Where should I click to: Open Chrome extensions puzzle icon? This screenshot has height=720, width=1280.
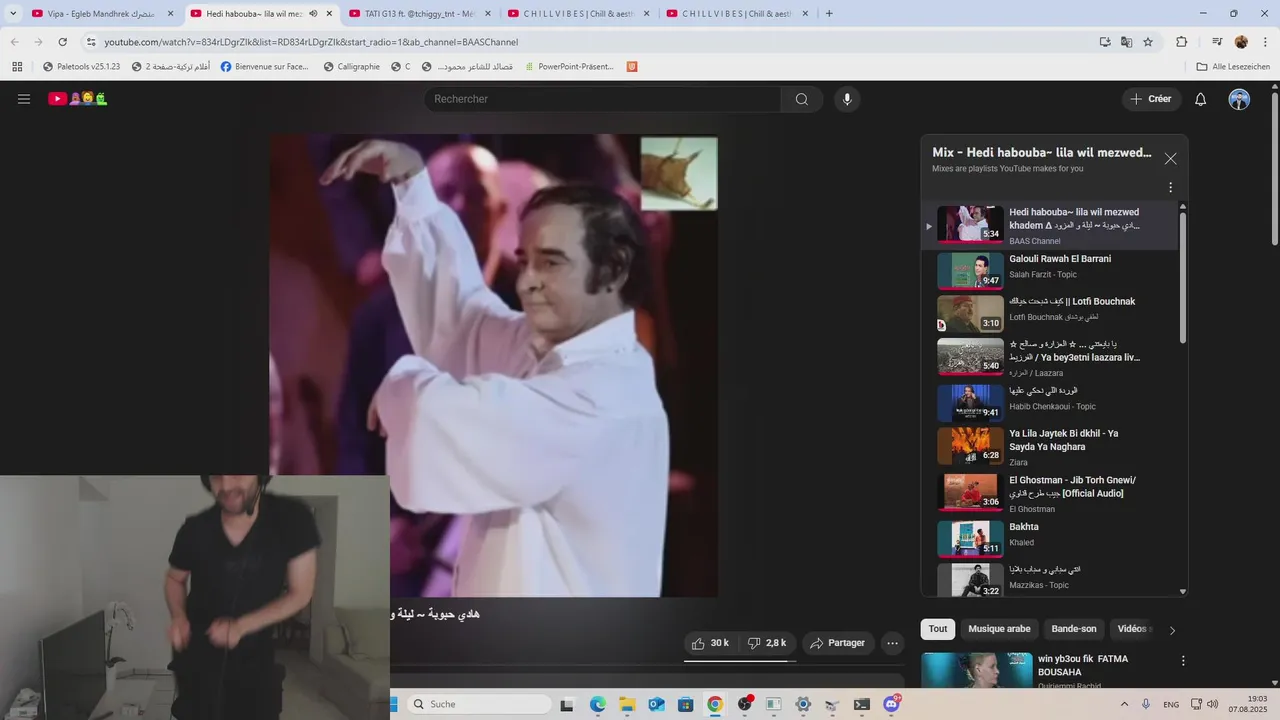[1181, 42]
